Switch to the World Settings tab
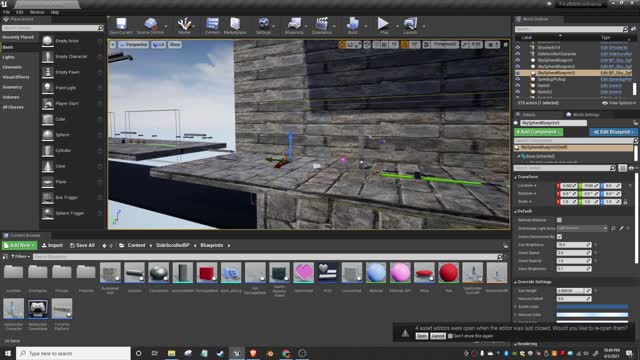640x360 pixels. (x=583, y=115)
